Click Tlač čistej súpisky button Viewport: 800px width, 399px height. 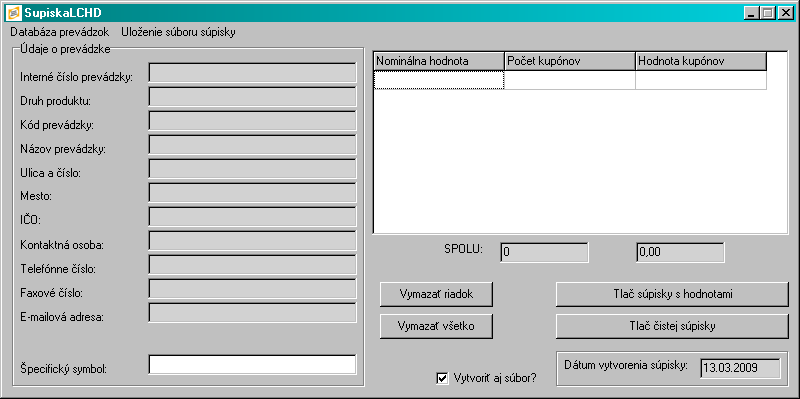click(672, 326)
